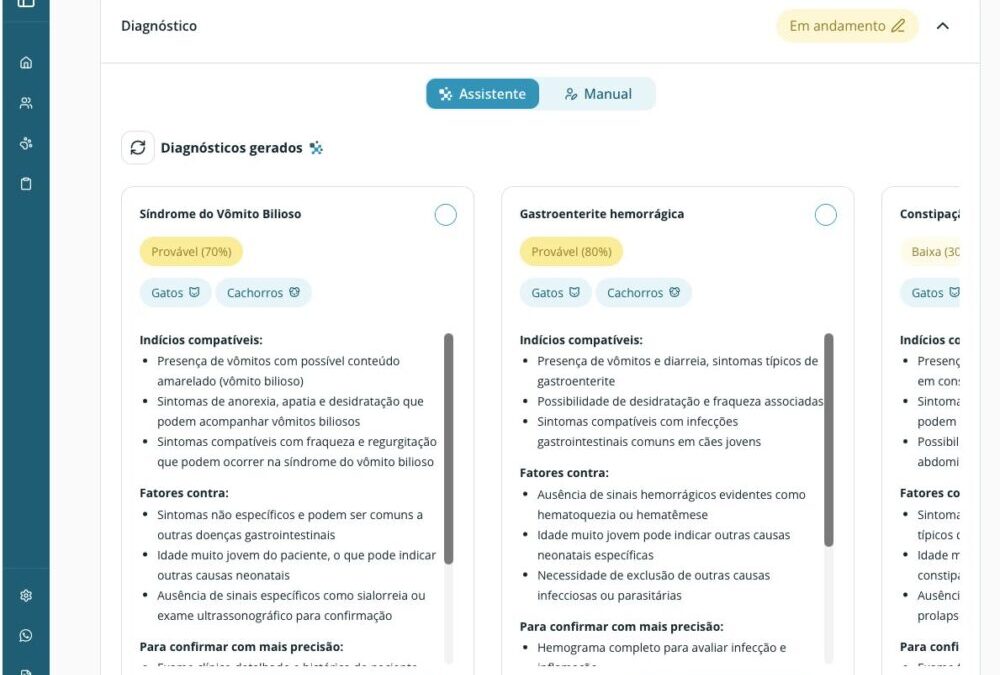Click the pencil icon beside Em andamento
This screenshot has width=1000, height=675.
(898, 26)
